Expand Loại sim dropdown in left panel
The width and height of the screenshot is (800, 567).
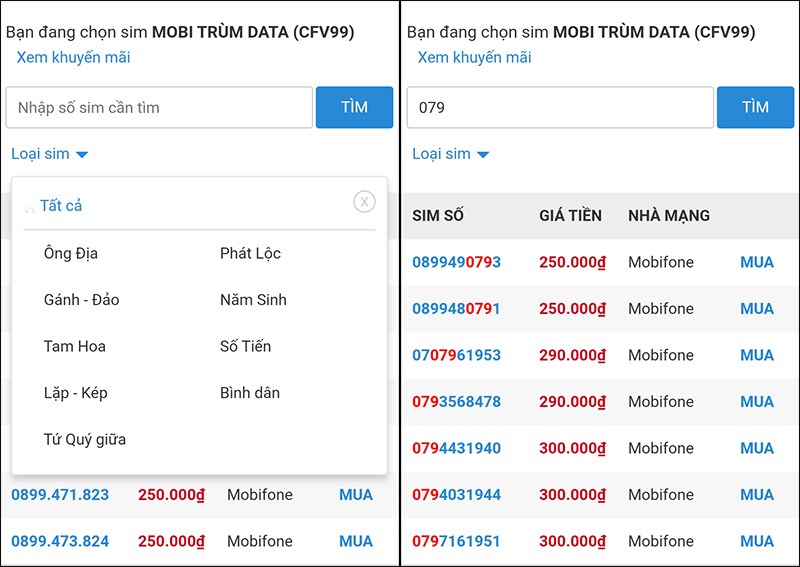tap(50, 154)
